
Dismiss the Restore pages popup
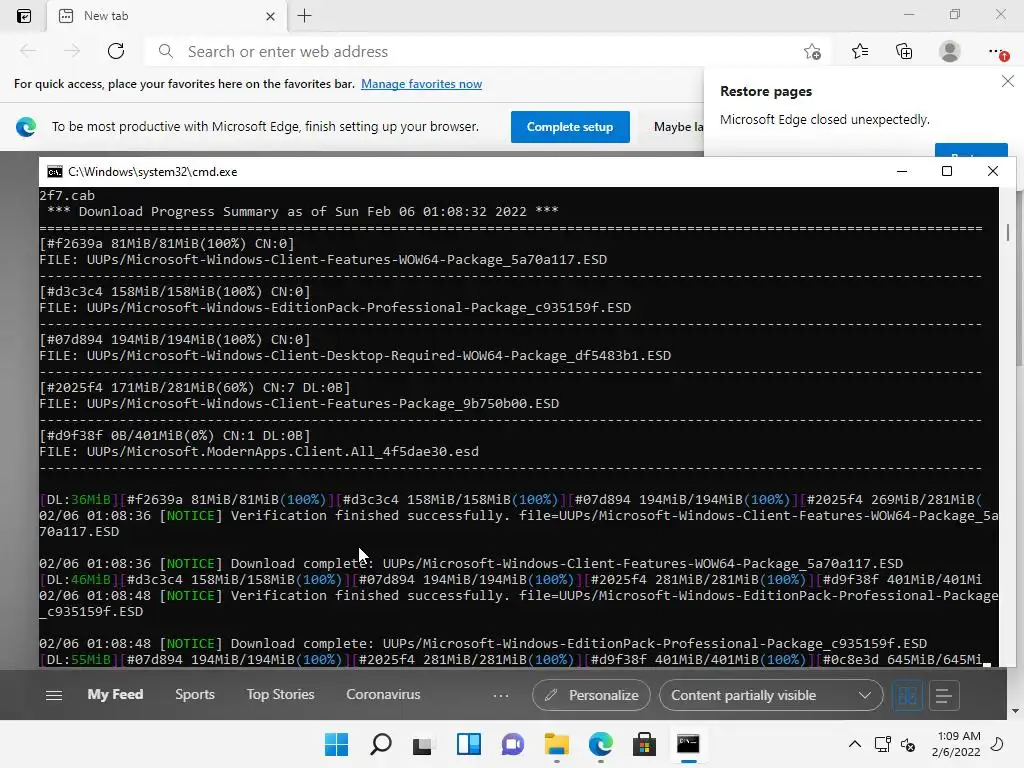coord(1008,81)
